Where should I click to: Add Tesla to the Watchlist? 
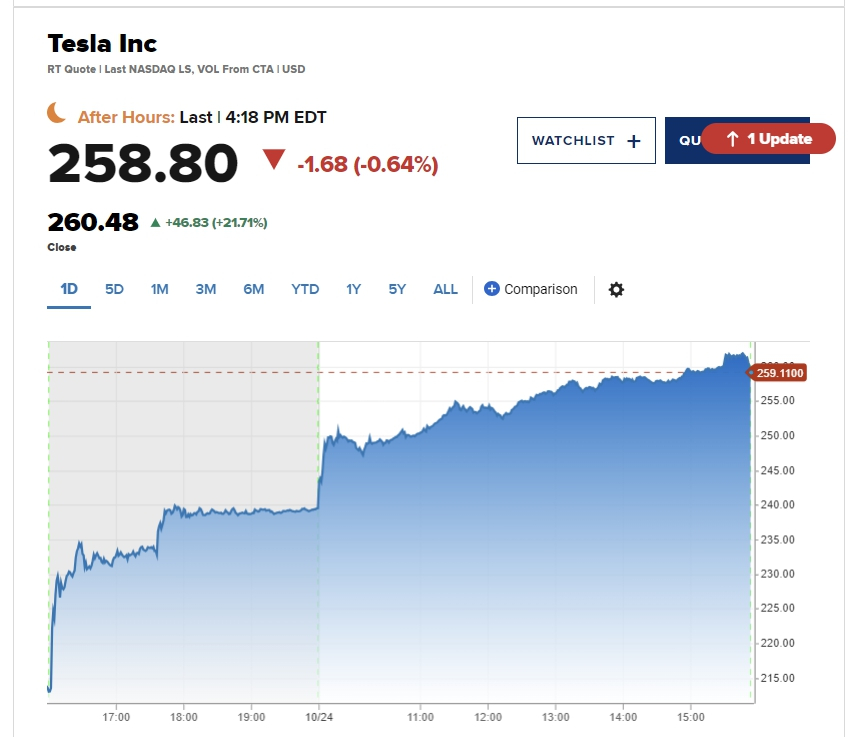pos(585,140)
